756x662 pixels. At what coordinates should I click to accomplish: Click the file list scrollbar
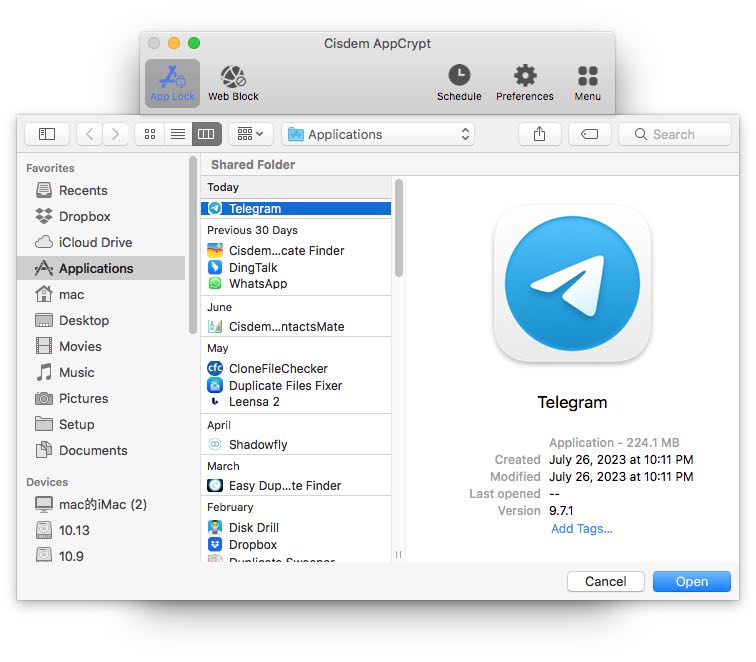pyautogui.click(x=399, y=228)
